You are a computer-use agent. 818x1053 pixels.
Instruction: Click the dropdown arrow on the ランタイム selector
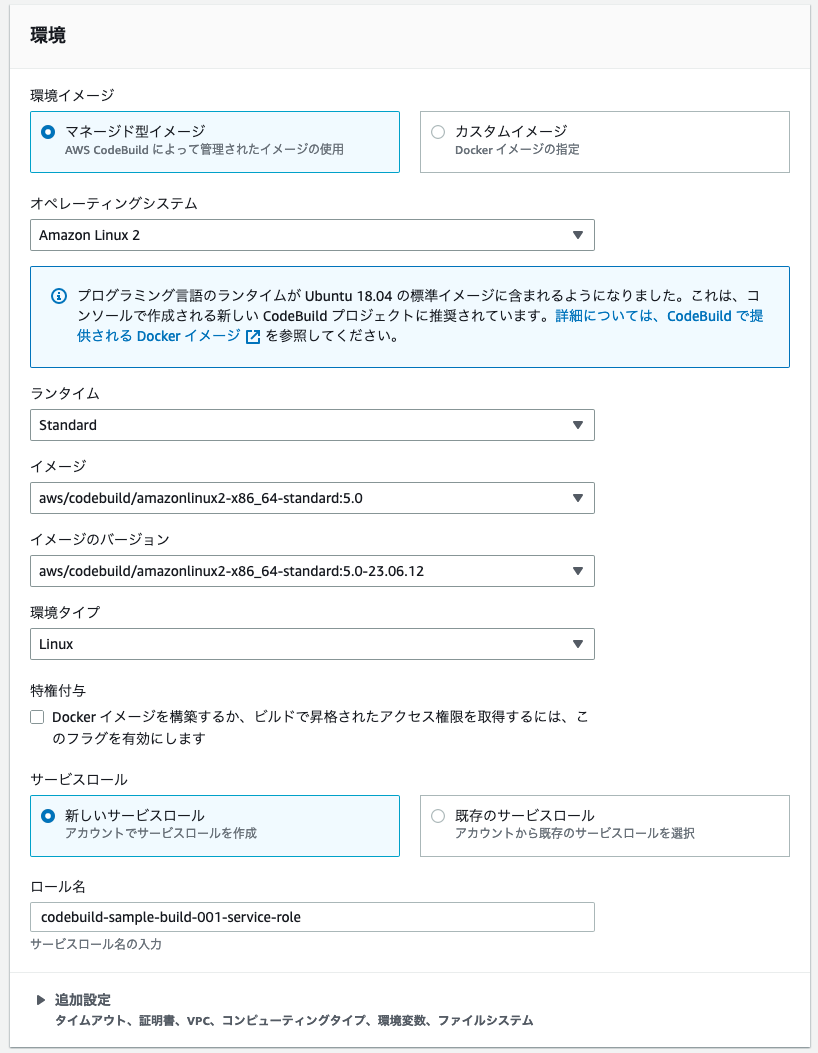point(578,425)
